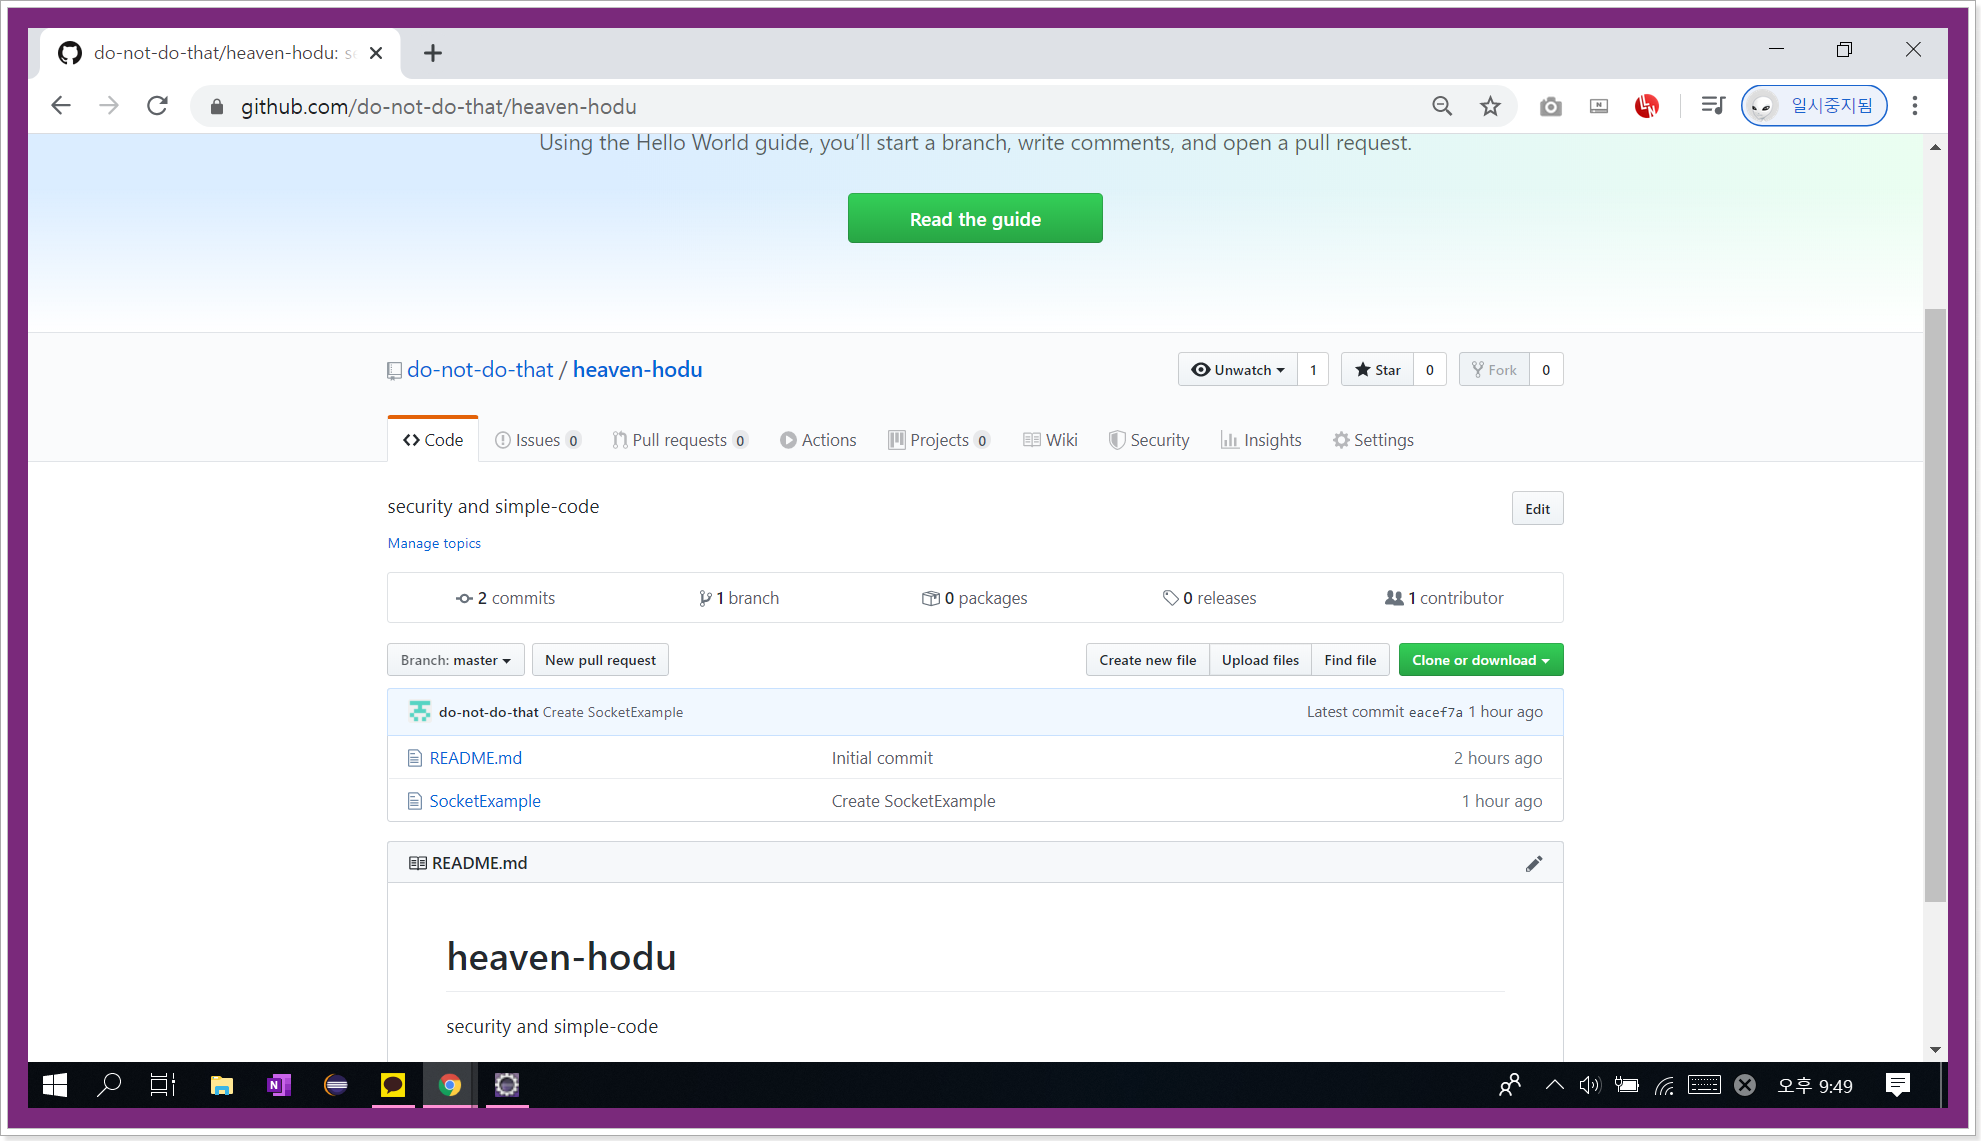This screenshot has width=1981, height=1141.
Task: Click the camera extension icon in the toolbar
Action: [x=1550, y=106]
